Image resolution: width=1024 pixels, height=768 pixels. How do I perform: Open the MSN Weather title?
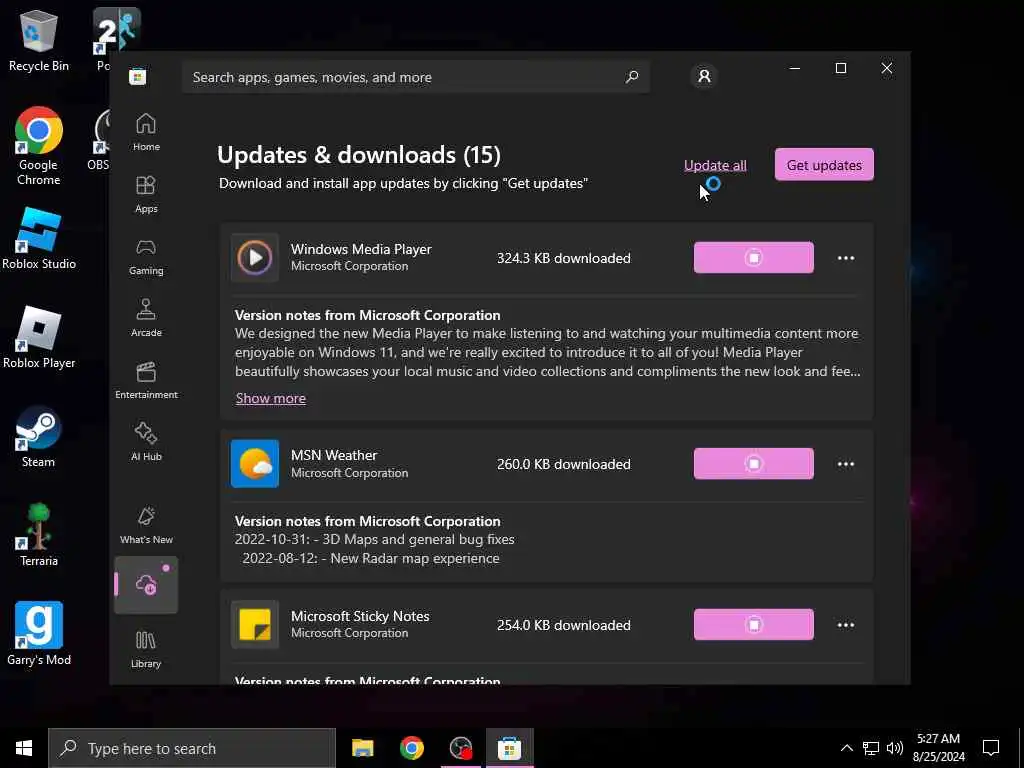pyautogui.click(x=334, y=455)
